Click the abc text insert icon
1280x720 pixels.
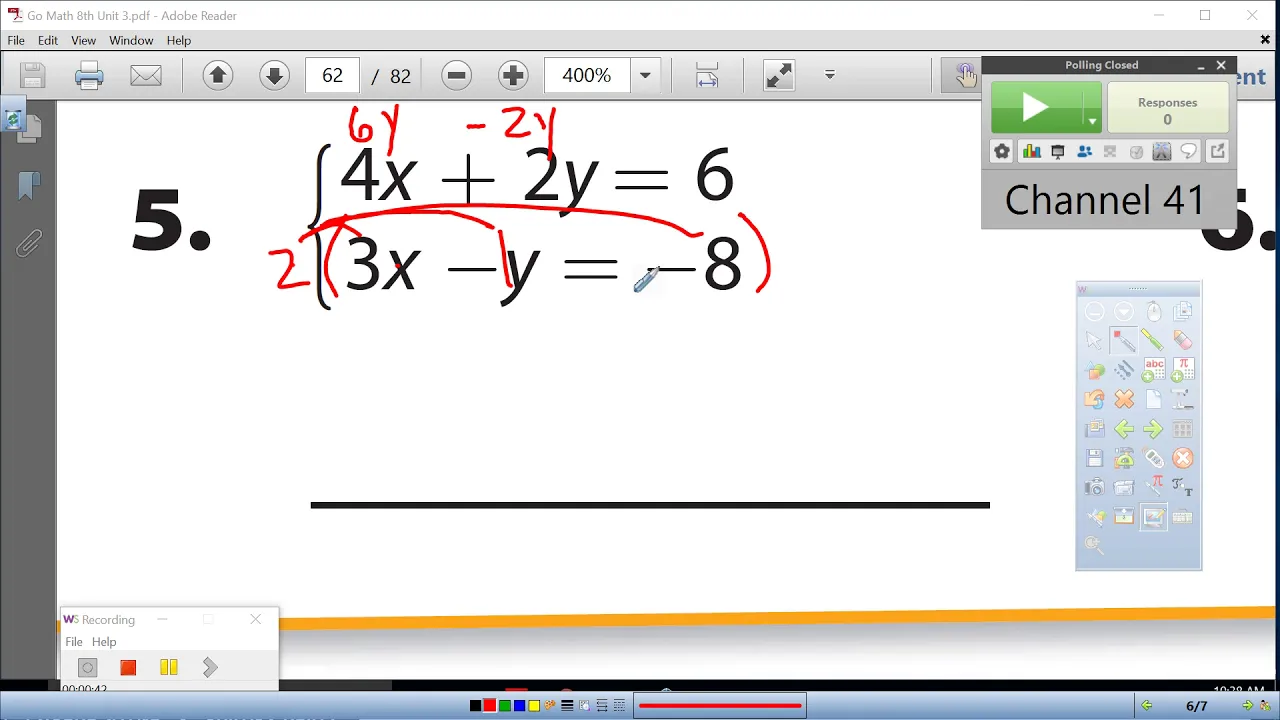1153,371
